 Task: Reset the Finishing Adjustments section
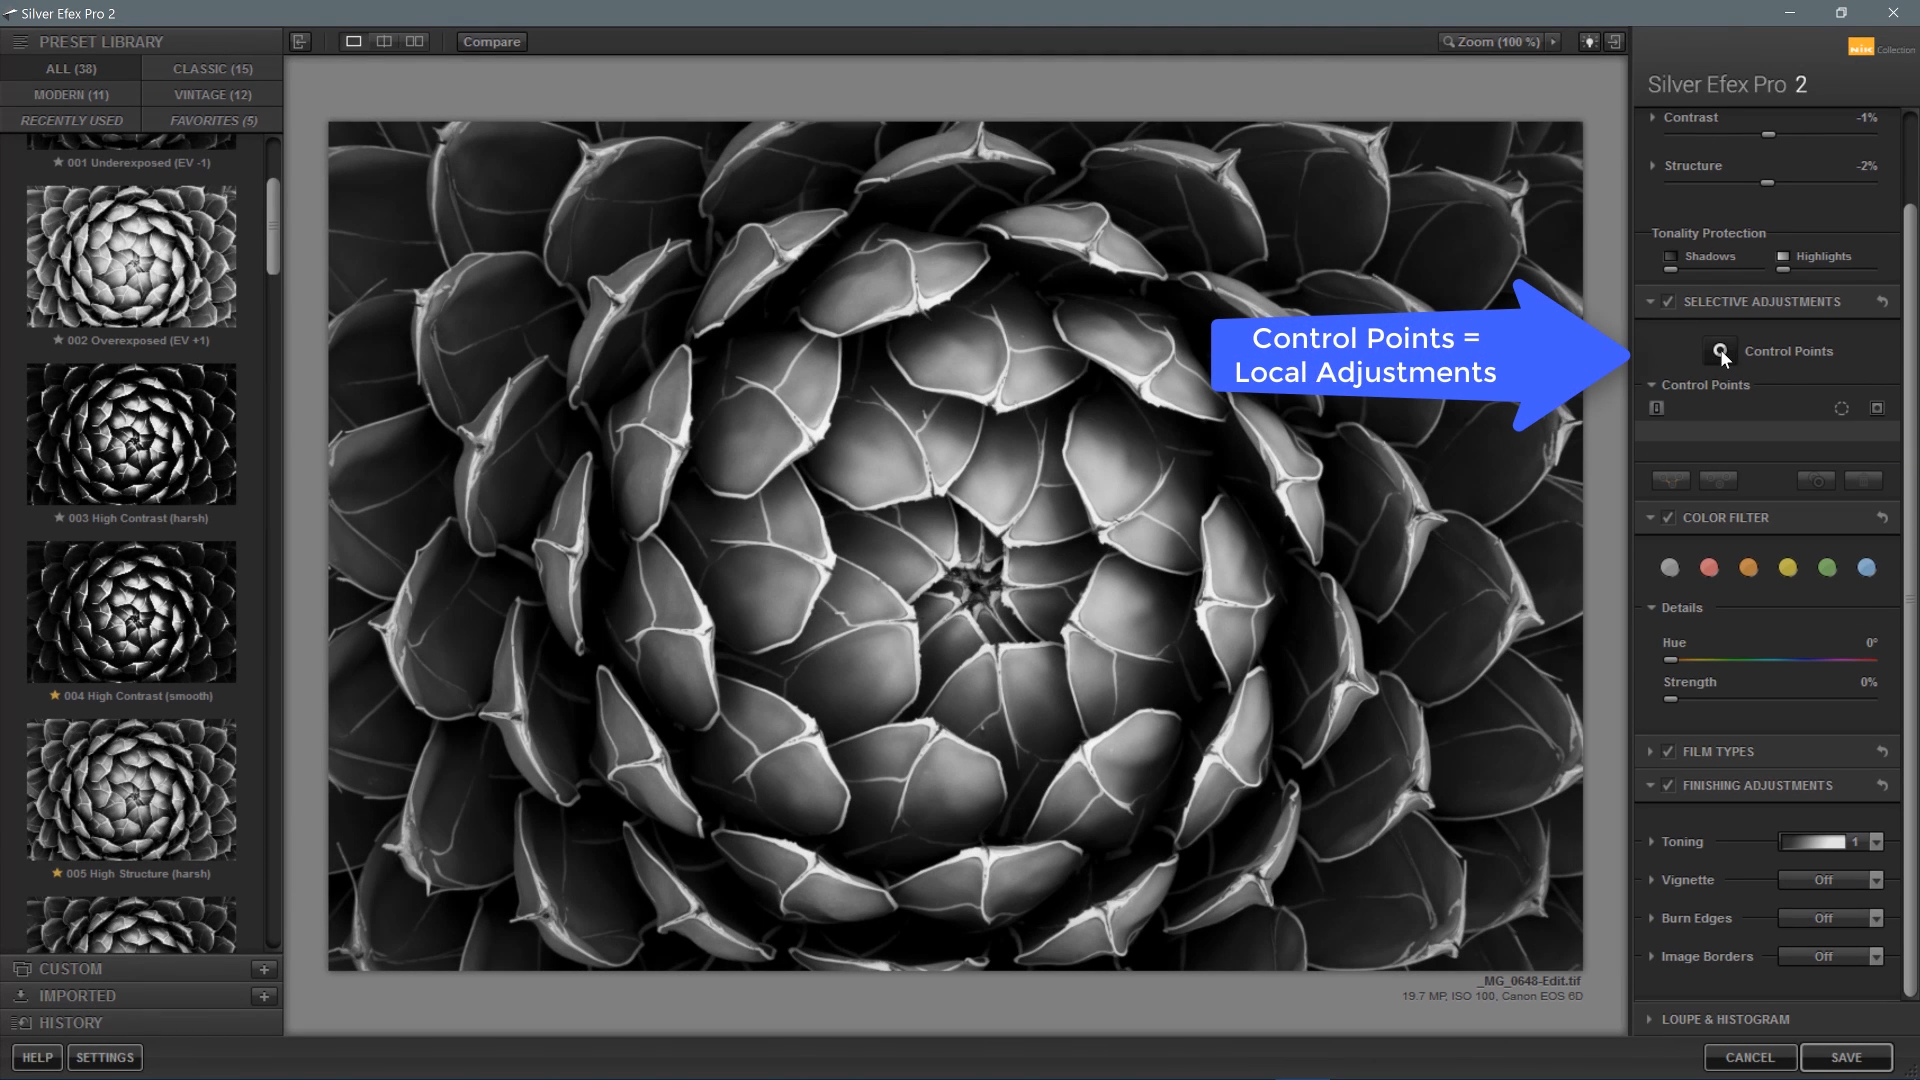point(1882,785)
